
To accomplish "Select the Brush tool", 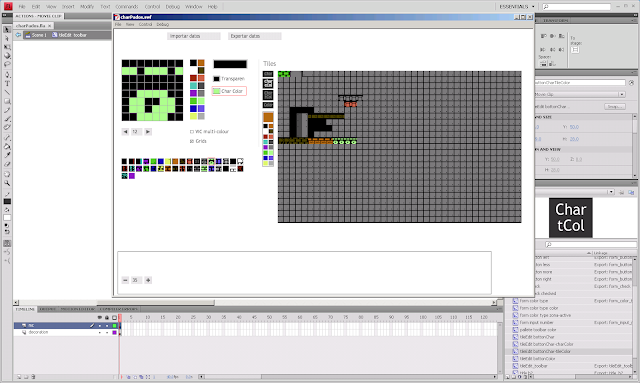I will pos(7,118).
